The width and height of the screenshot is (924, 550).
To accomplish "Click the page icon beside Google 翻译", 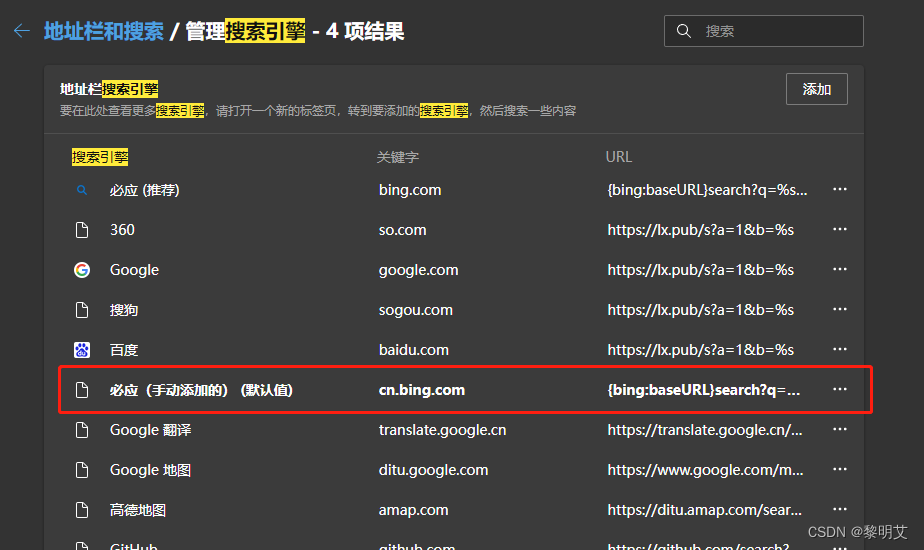I will coord(82,430).
